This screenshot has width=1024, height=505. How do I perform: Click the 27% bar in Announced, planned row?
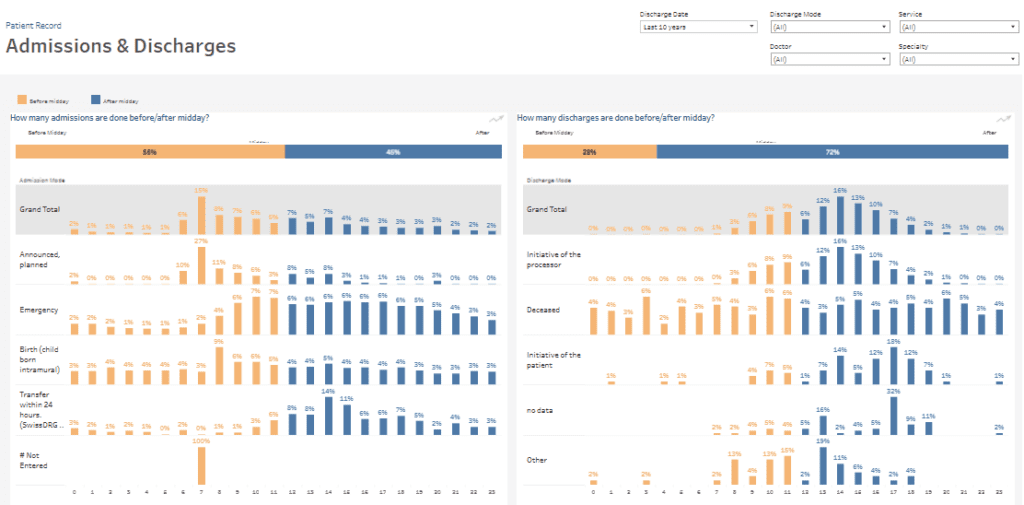202,265
